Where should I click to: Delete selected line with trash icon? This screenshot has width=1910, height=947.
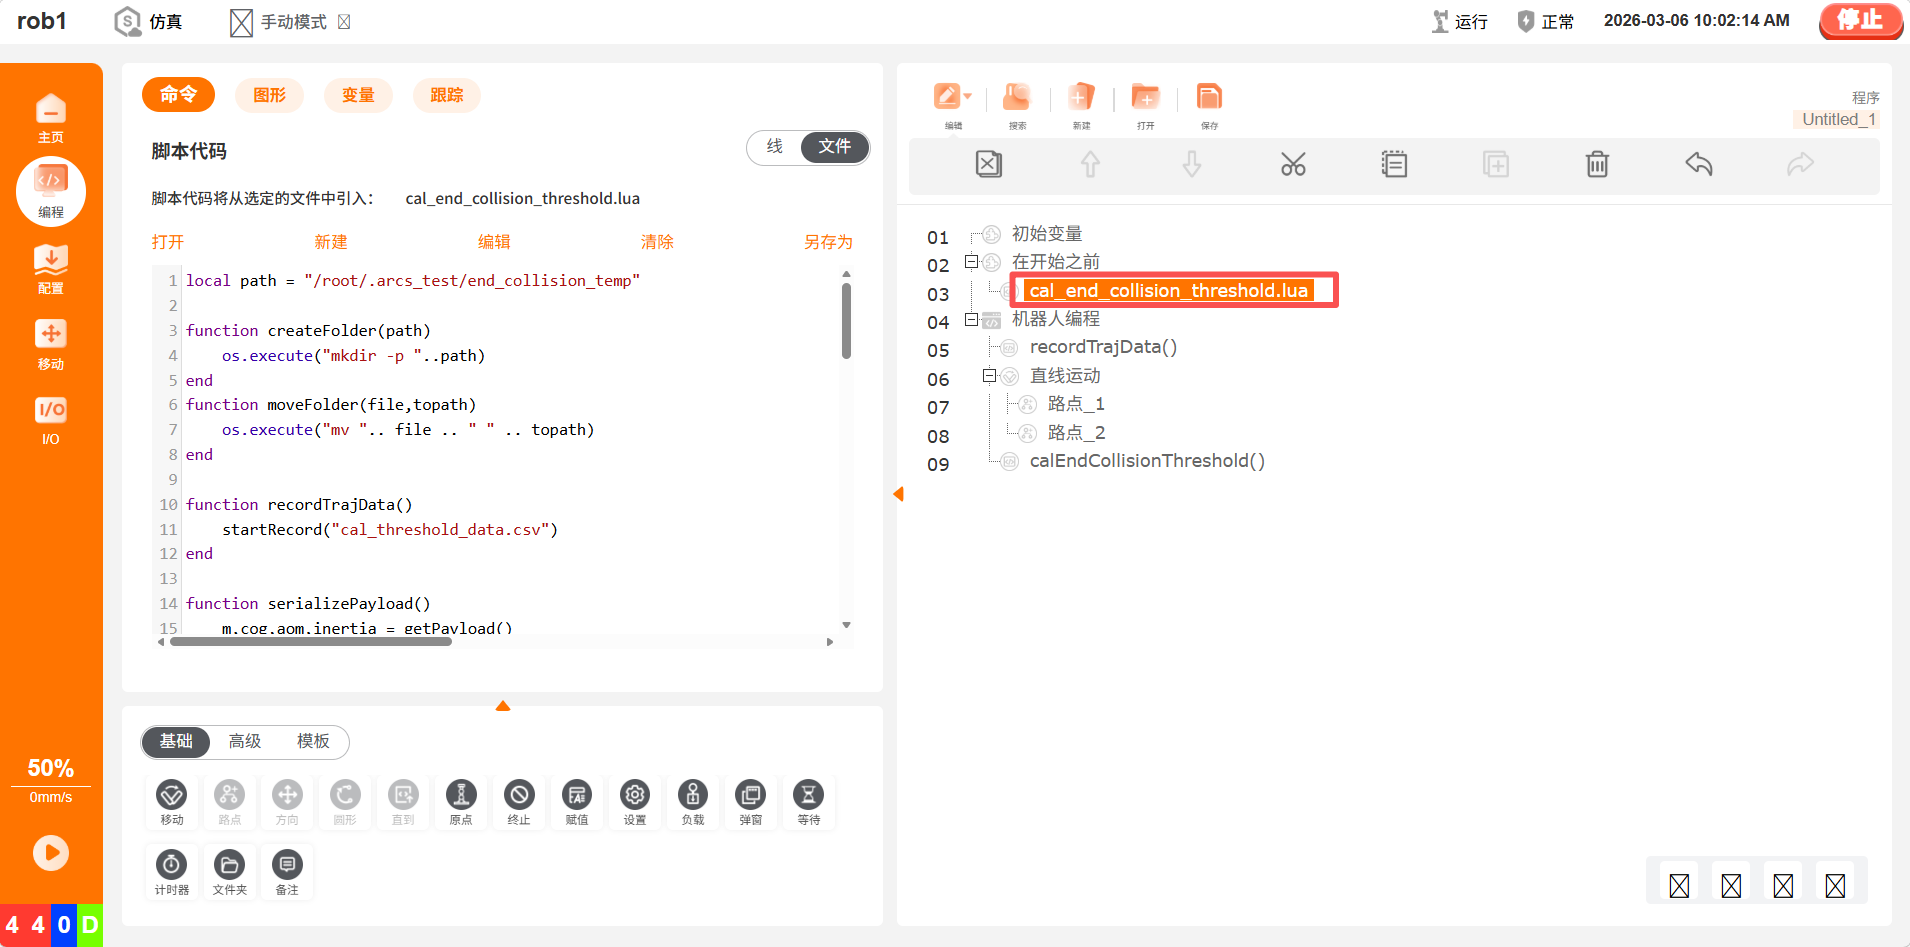[x=1597, y=165]
